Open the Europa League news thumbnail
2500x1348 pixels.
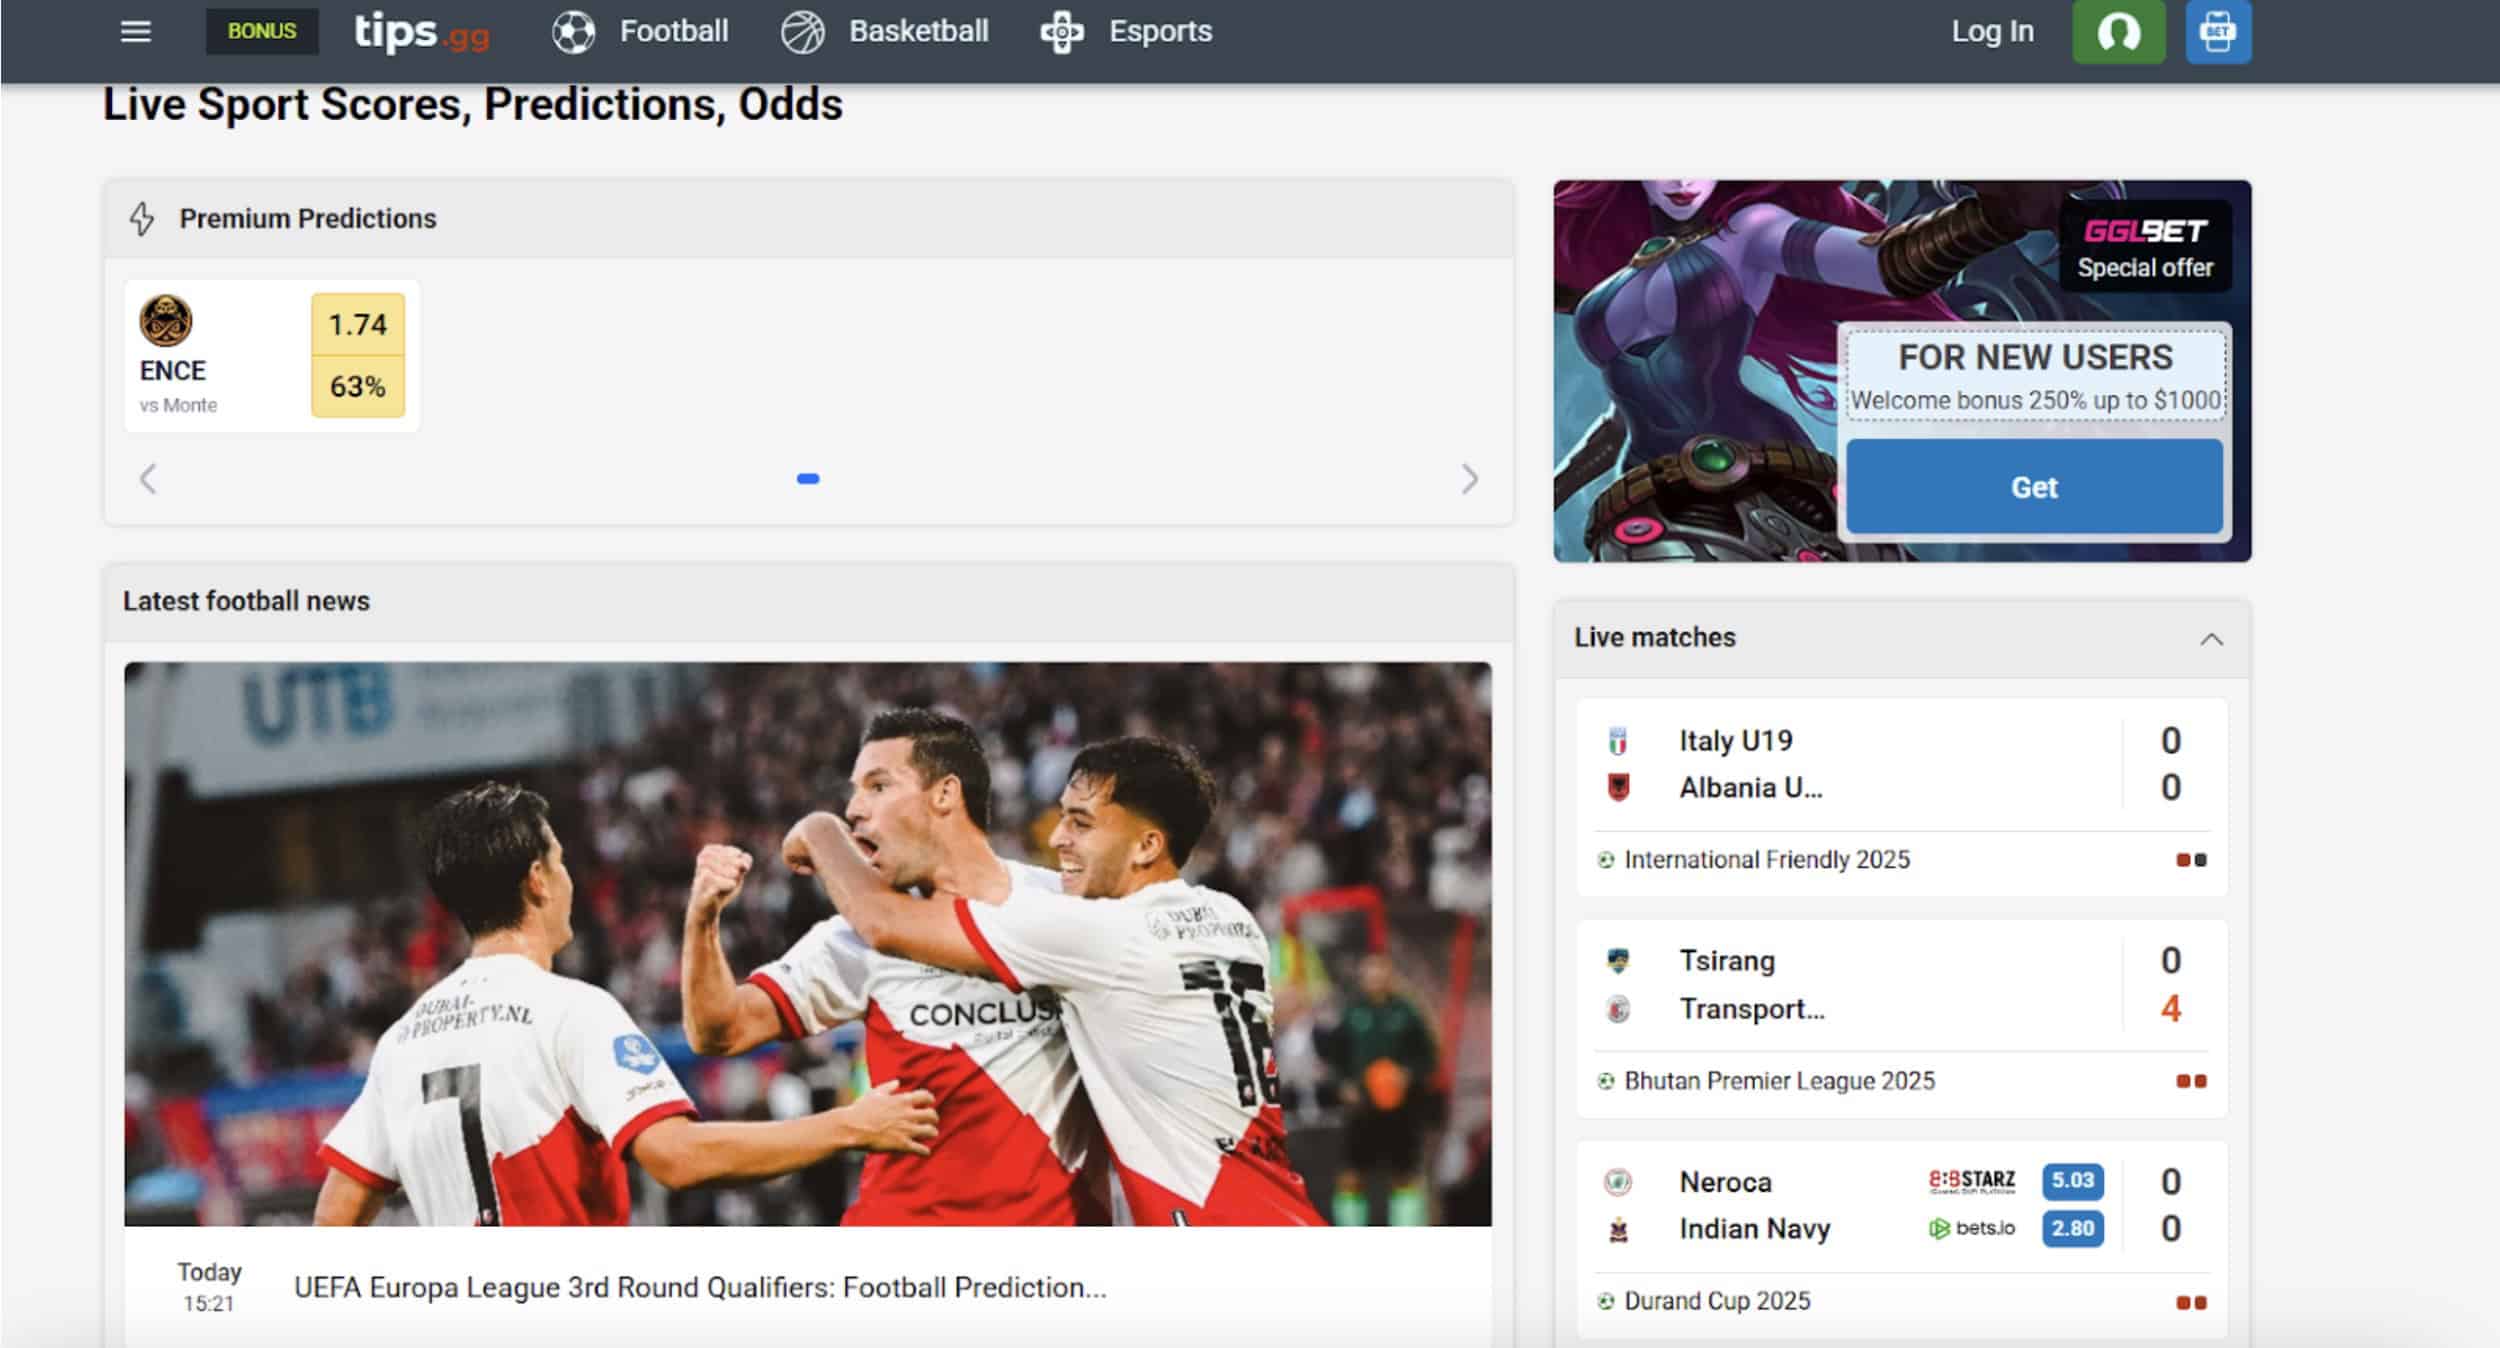[807, 943]
